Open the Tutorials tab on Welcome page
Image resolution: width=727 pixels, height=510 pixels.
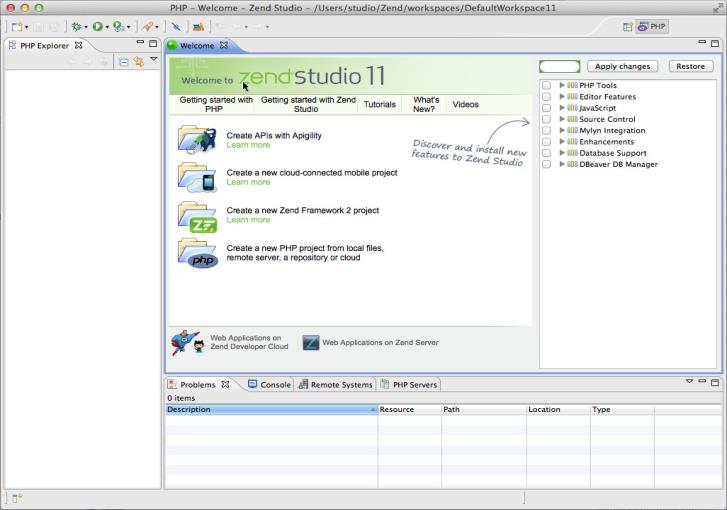pyautogui.click(x=379, y=104)
